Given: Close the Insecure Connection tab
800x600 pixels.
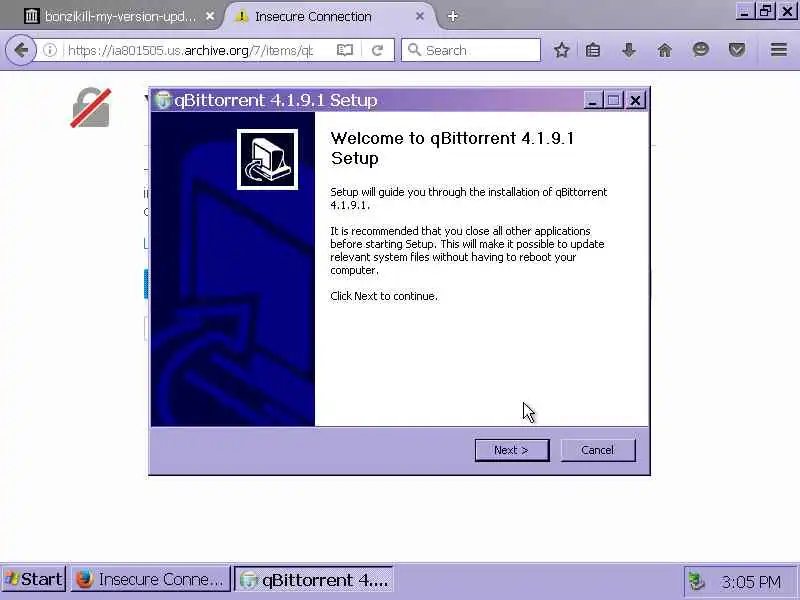Looking at the screenshot, I should coord(419,16).
